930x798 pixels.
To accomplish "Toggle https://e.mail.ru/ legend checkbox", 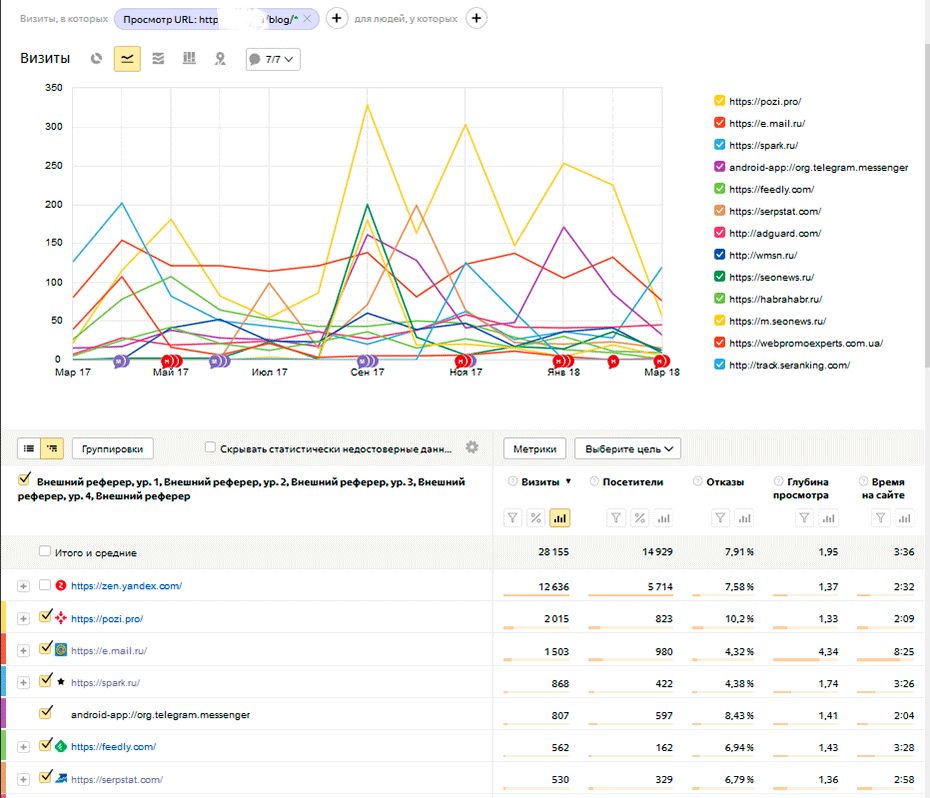I will pyautogui.click(x=719, y=122).
